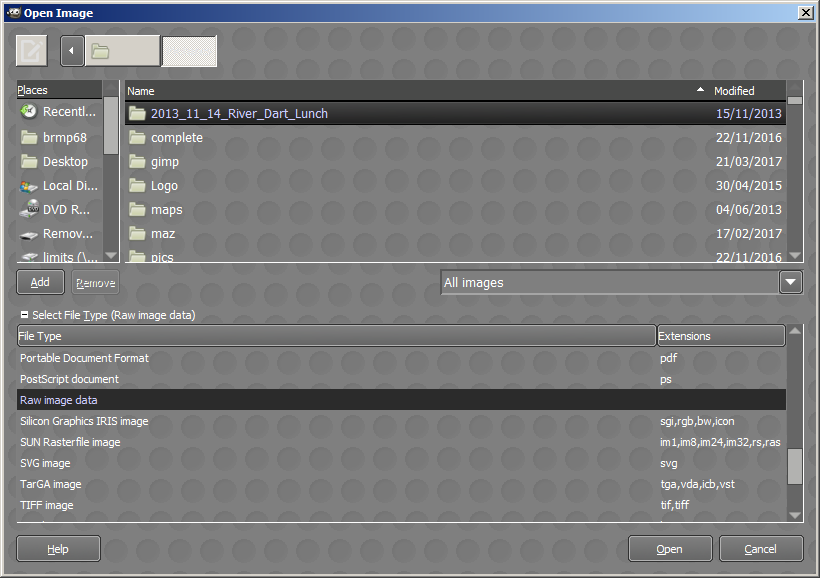Click the 04/06/2013 modified date
The height and width of the screenshot is (578, 820).
click(x=748, y=210)
